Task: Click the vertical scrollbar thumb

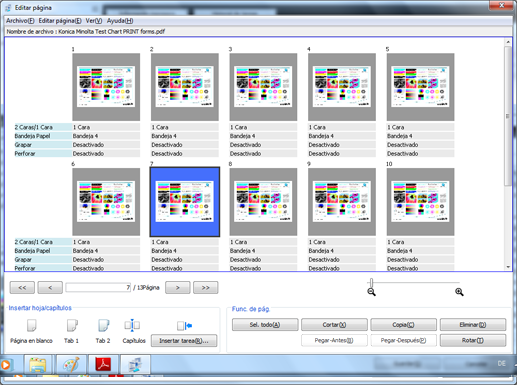Action: 507,116
